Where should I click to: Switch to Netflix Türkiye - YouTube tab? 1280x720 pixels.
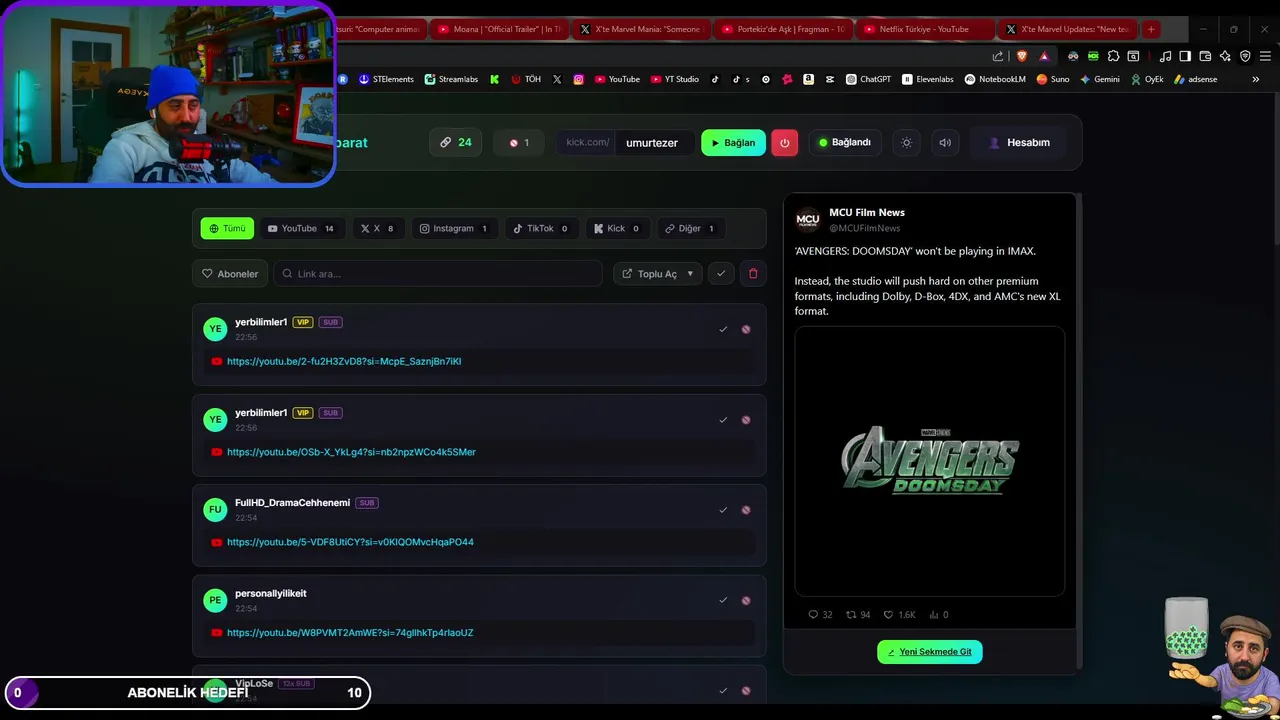coord(925,29)
